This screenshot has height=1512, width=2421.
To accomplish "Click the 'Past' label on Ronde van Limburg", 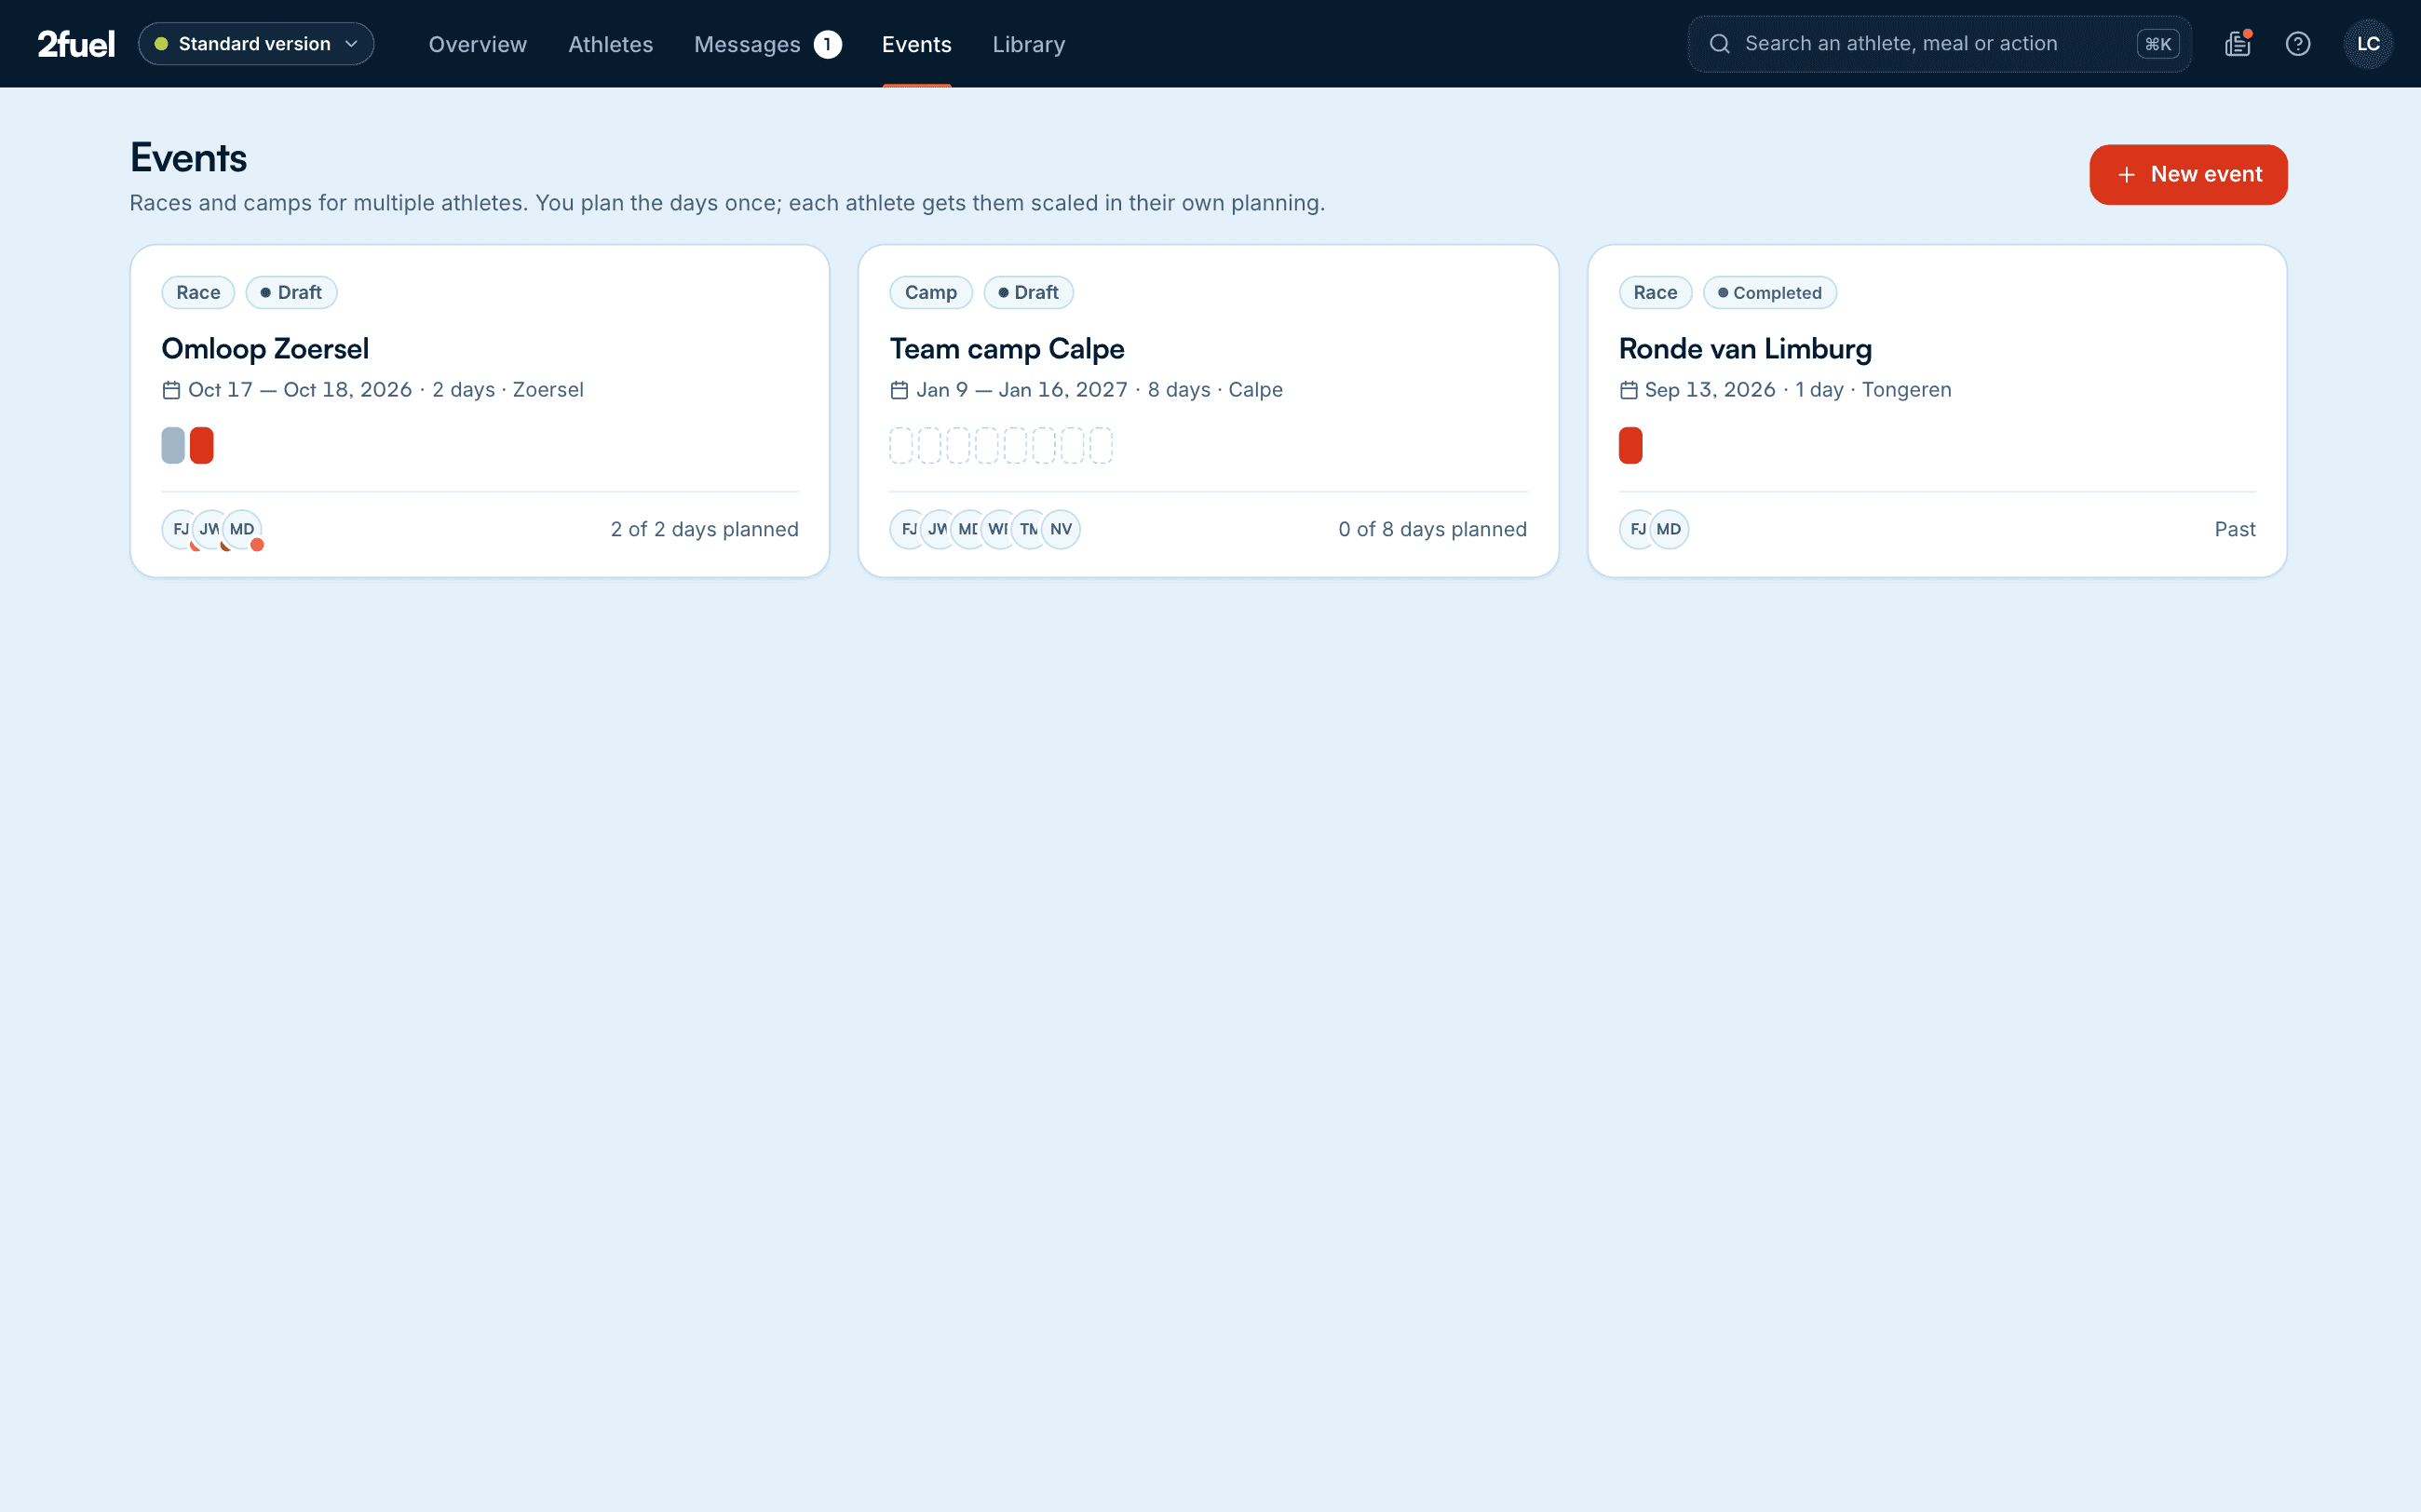I will [2235, 529].
